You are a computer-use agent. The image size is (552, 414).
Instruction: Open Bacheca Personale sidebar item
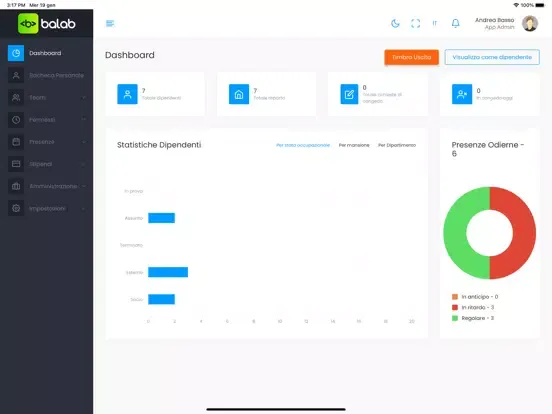tap(46, 75)
